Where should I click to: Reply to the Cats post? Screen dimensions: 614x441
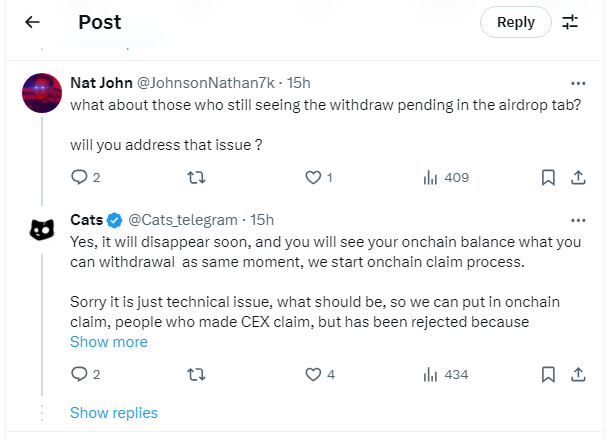(81, 374)
